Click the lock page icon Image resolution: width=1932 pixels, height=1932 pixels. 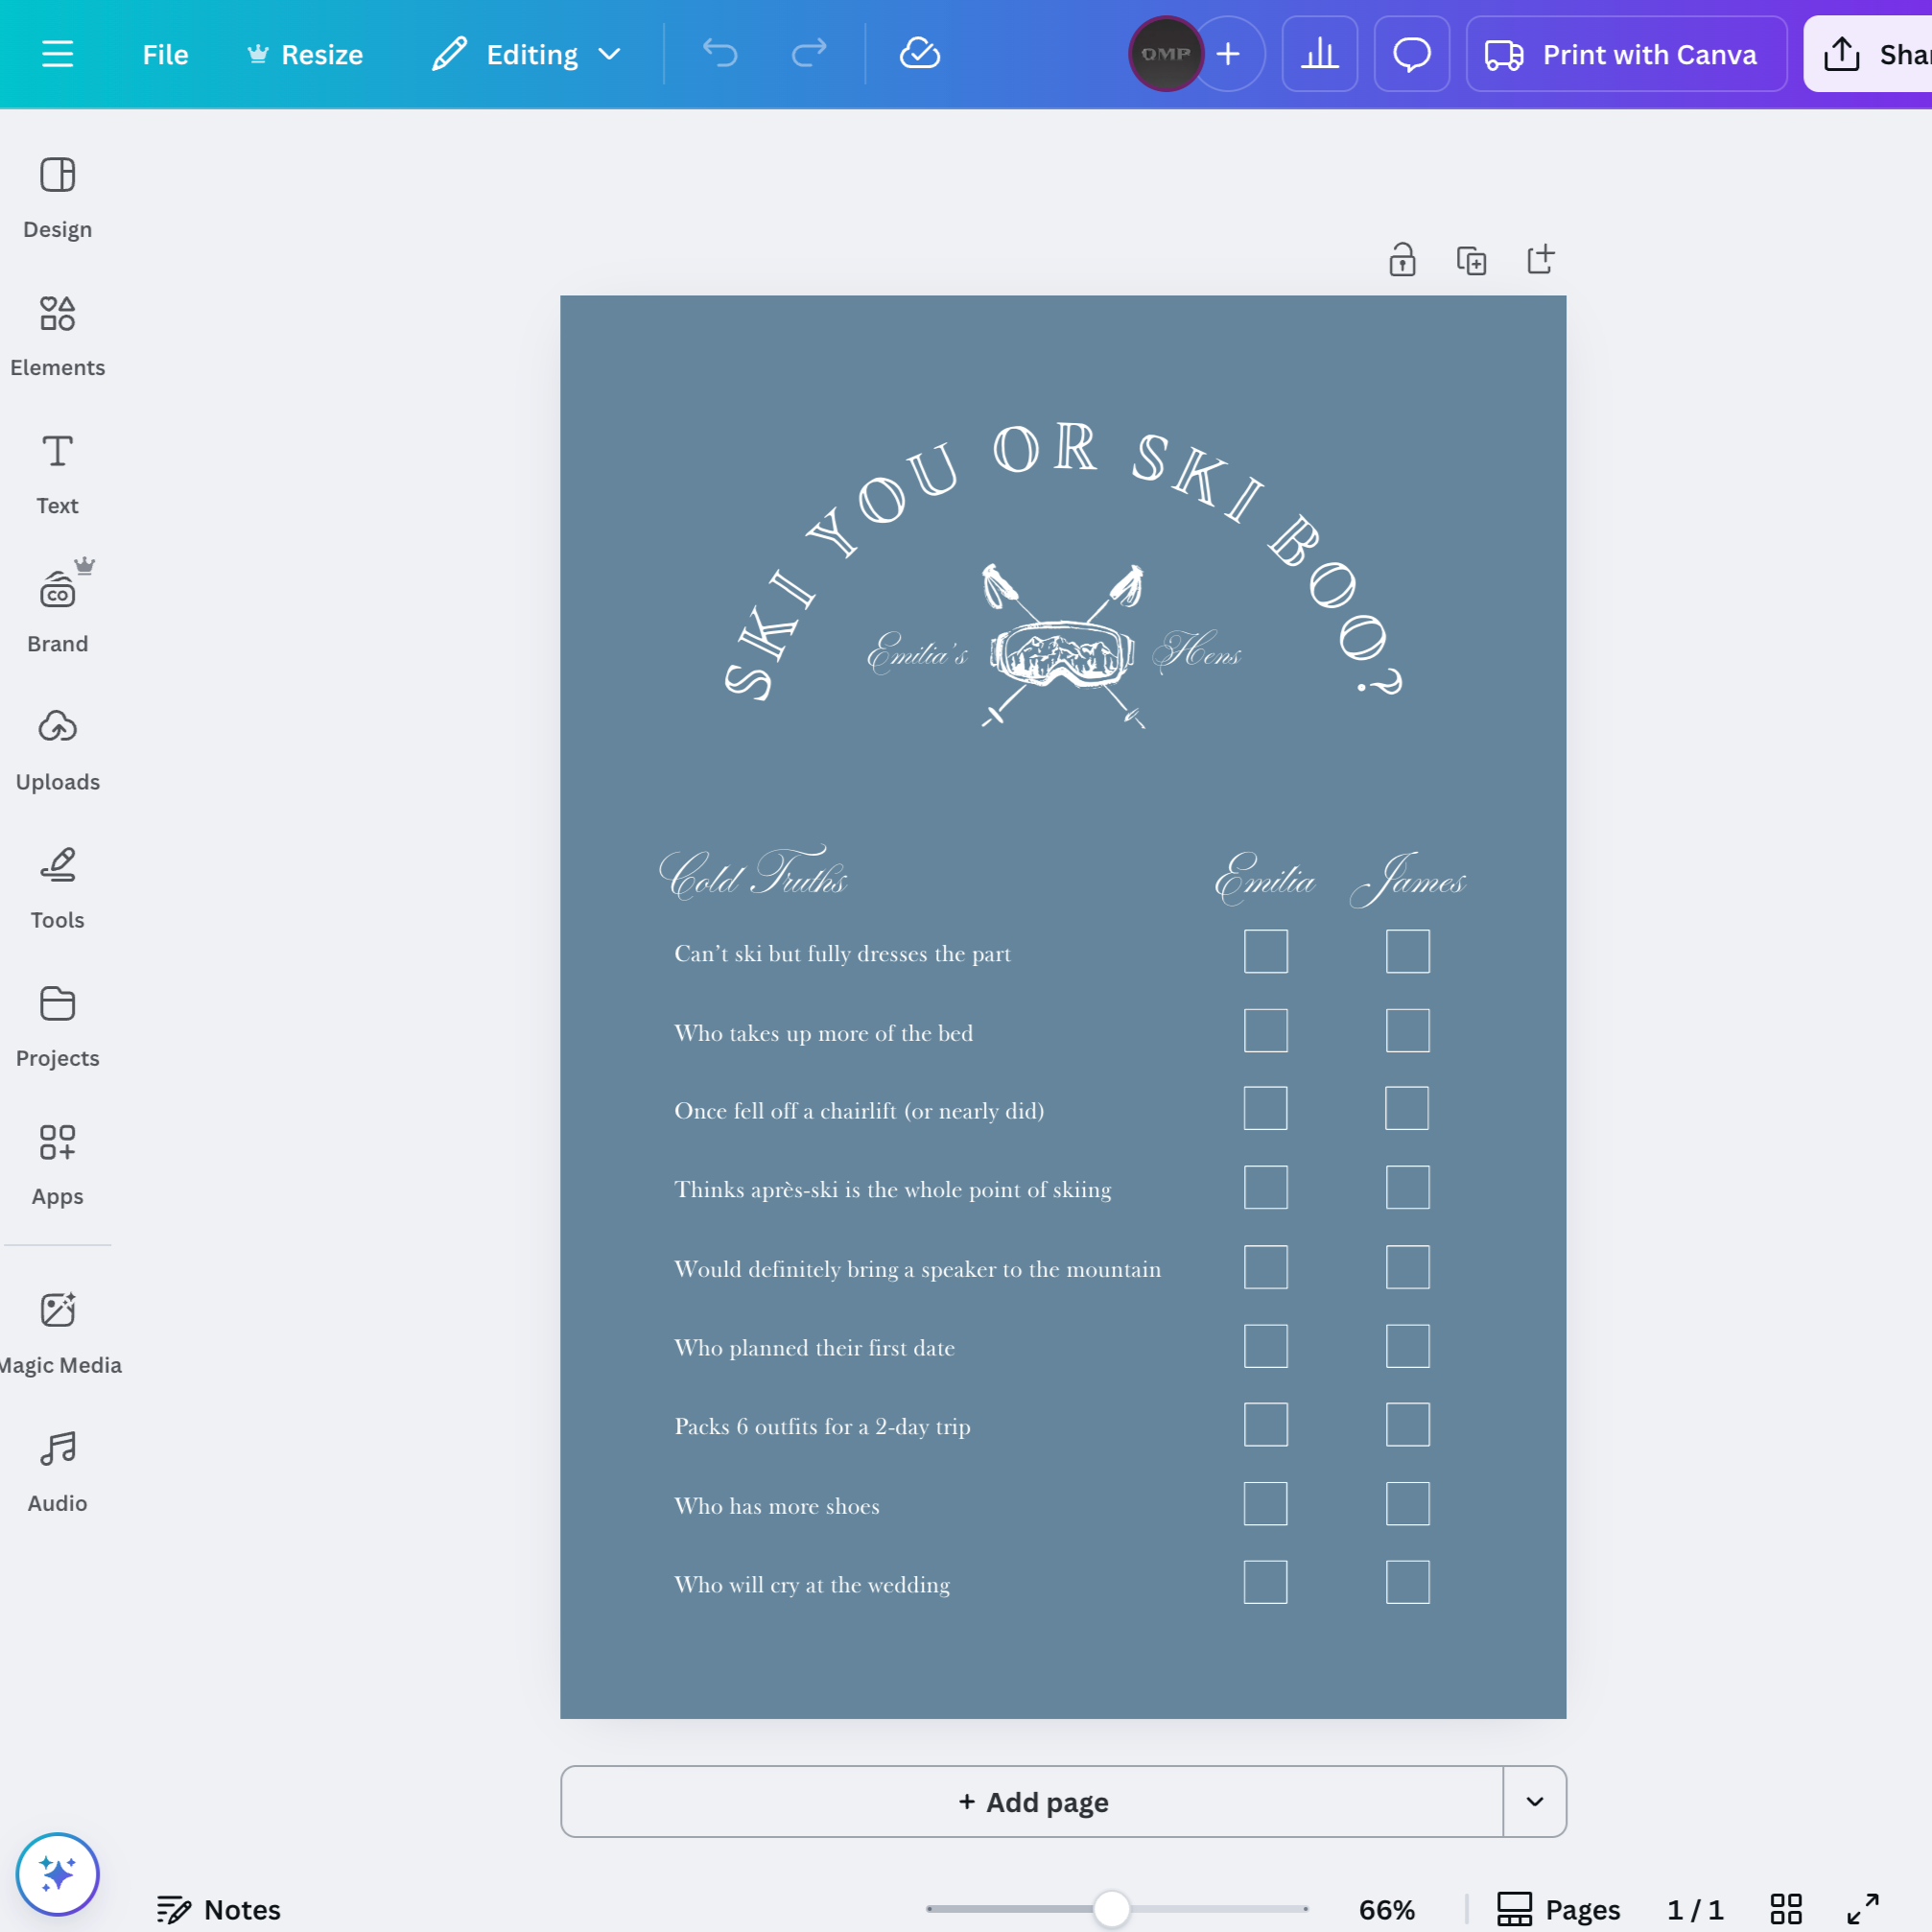(x=1402, y=260)
